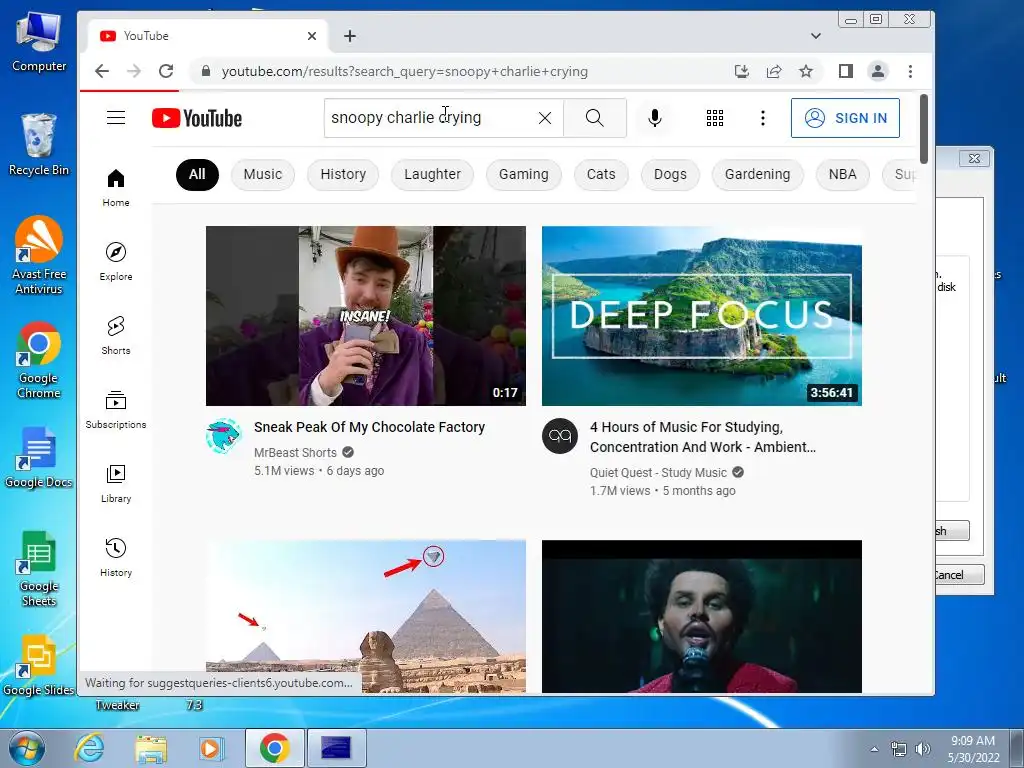This screenshot has height=768, width=1024.
Task: Go to Home in the sidebar
Action: [116, 188]
